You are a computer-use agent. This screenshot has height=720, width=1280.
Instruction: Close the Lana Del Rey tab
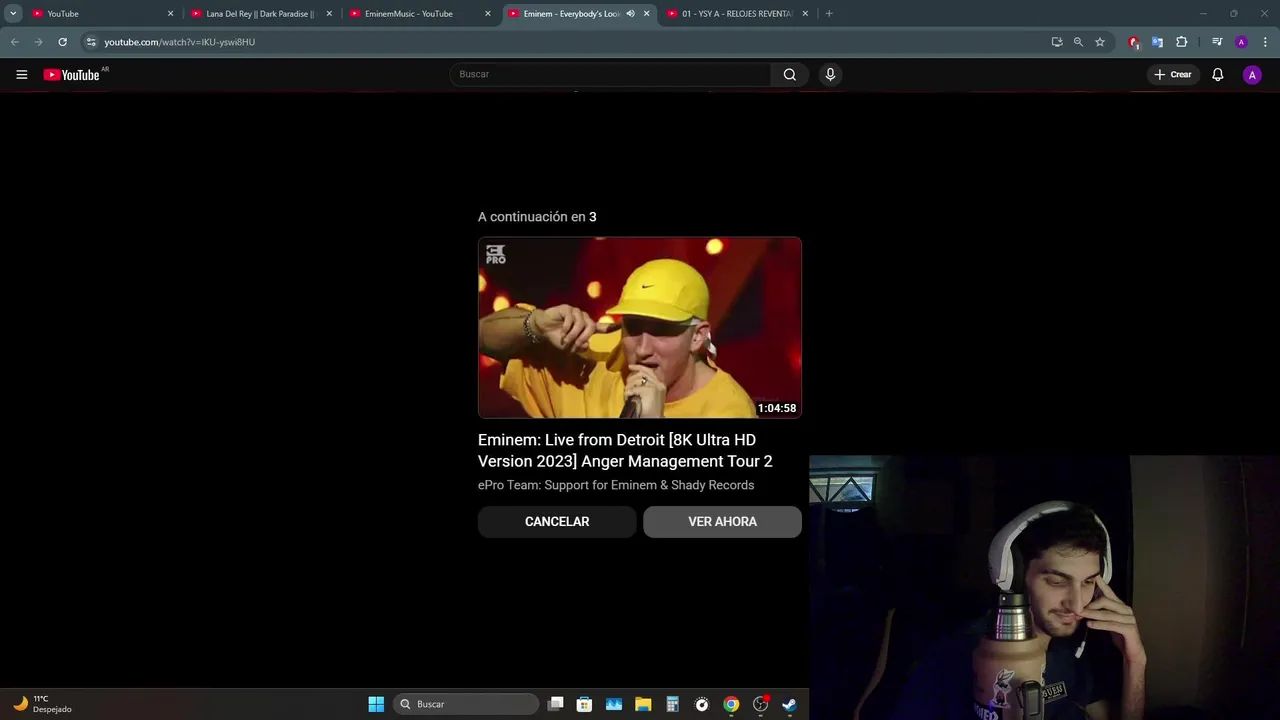pos(329,14)
